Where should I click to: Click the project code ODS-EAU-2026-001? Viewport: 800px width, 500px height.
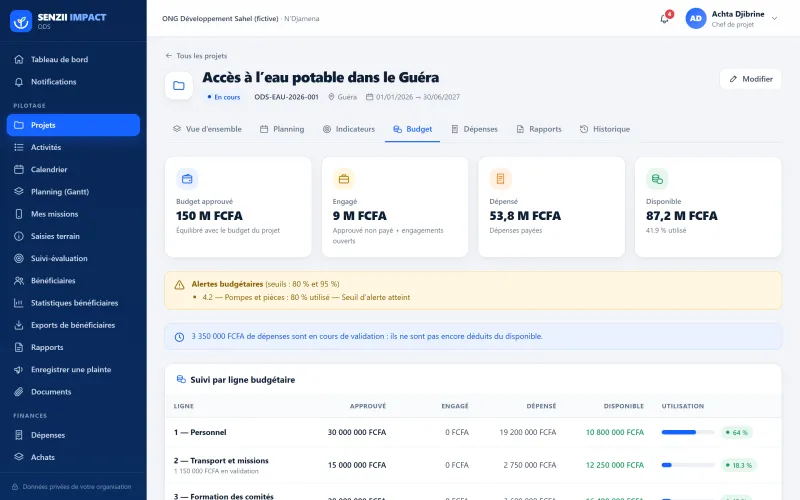[x=286, y=97]
